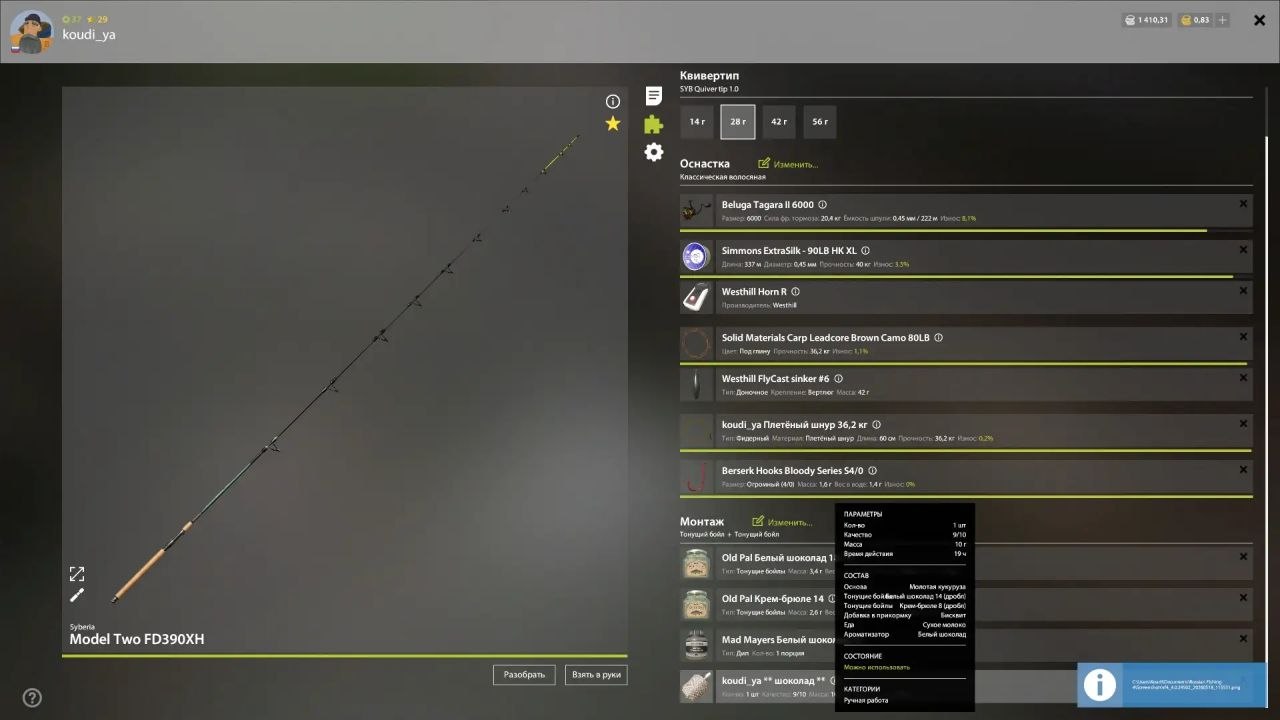Click the koudi_ya шоколад feeder icon

tap(696, 687)
